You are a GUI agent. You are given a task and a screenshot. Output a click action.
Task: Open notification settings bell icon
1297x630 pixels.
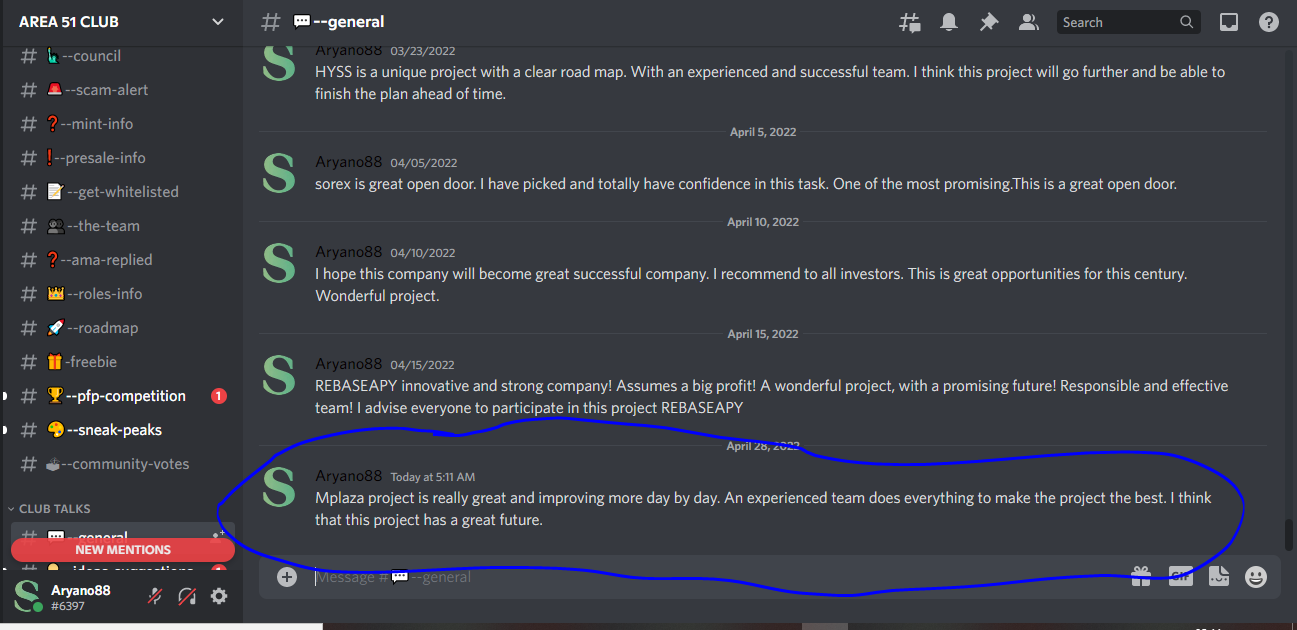point(949,22)
